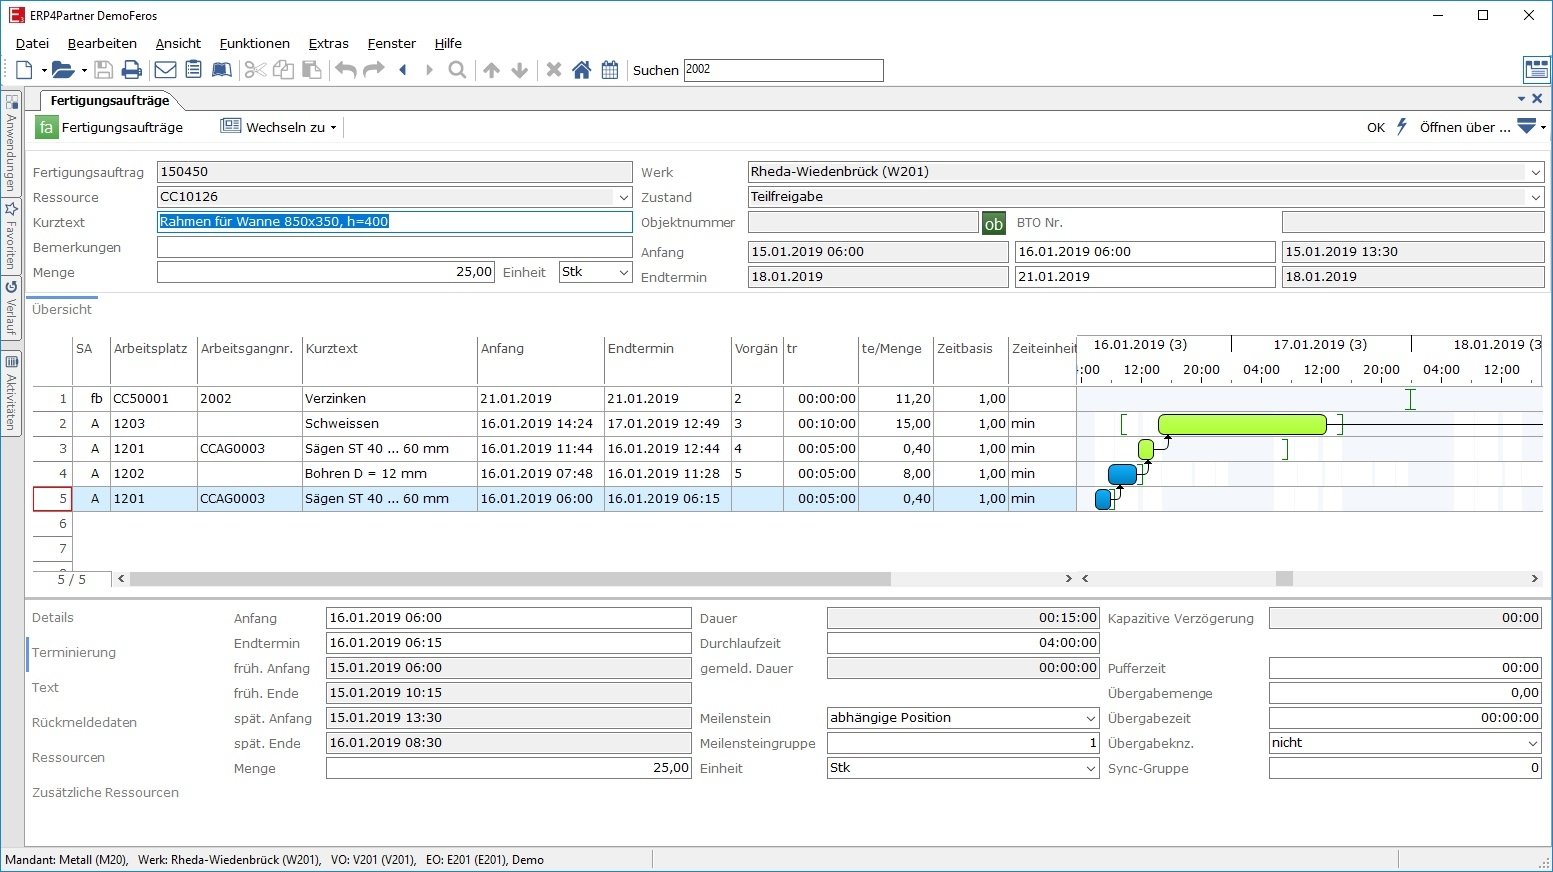Click the blue 'ob' icon beside Objektnummer
The height and width of the screenshot is (872, 1553).
tap(993, 222)
